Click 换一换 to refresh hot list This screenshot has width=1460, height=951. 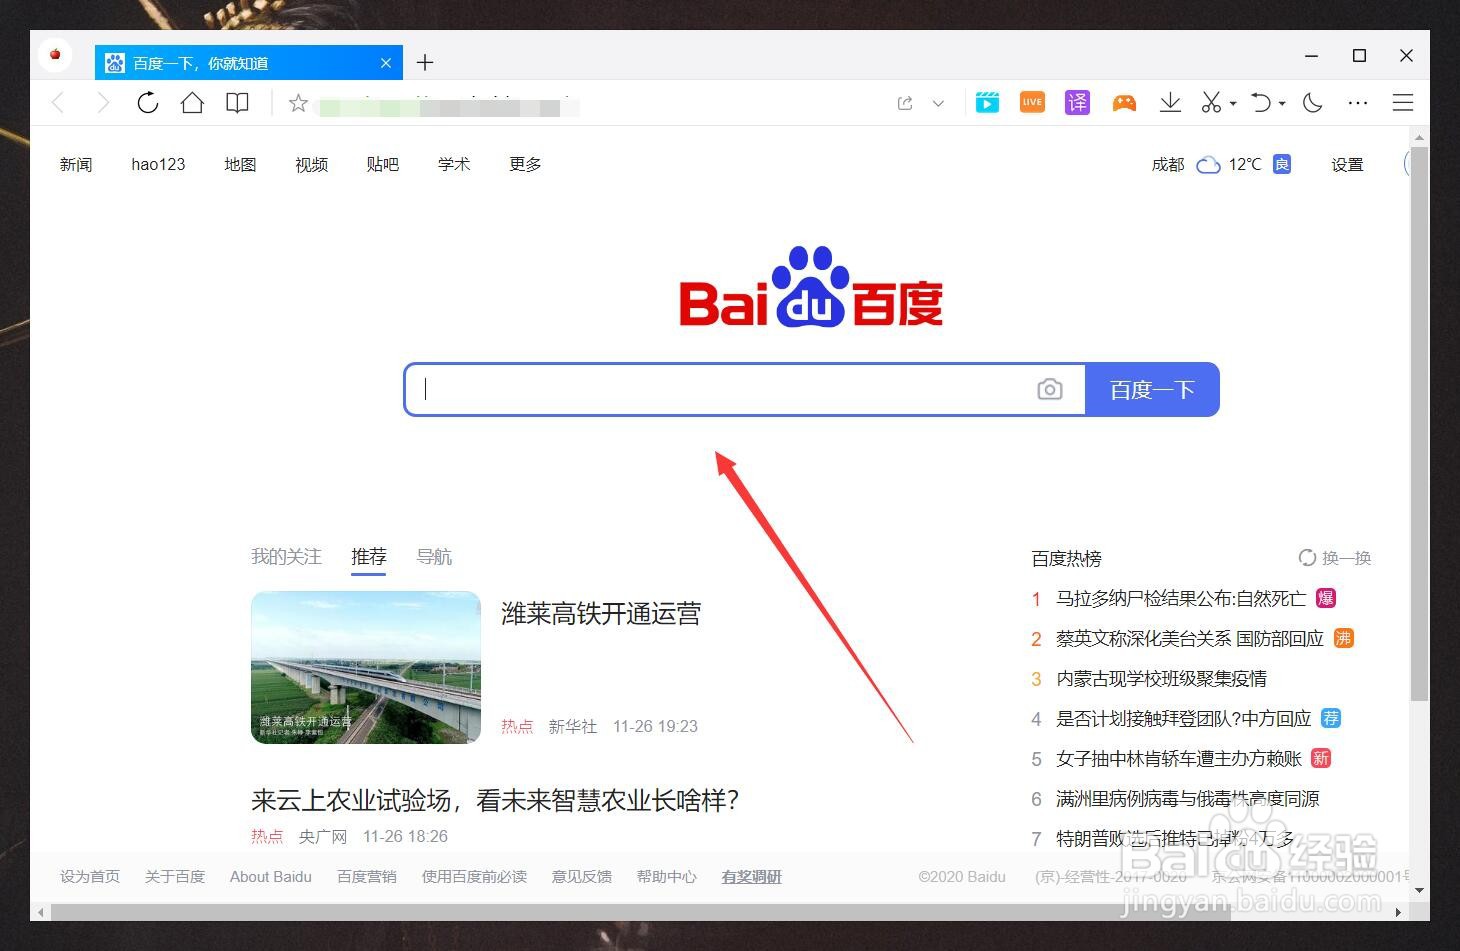point(1335,558)
